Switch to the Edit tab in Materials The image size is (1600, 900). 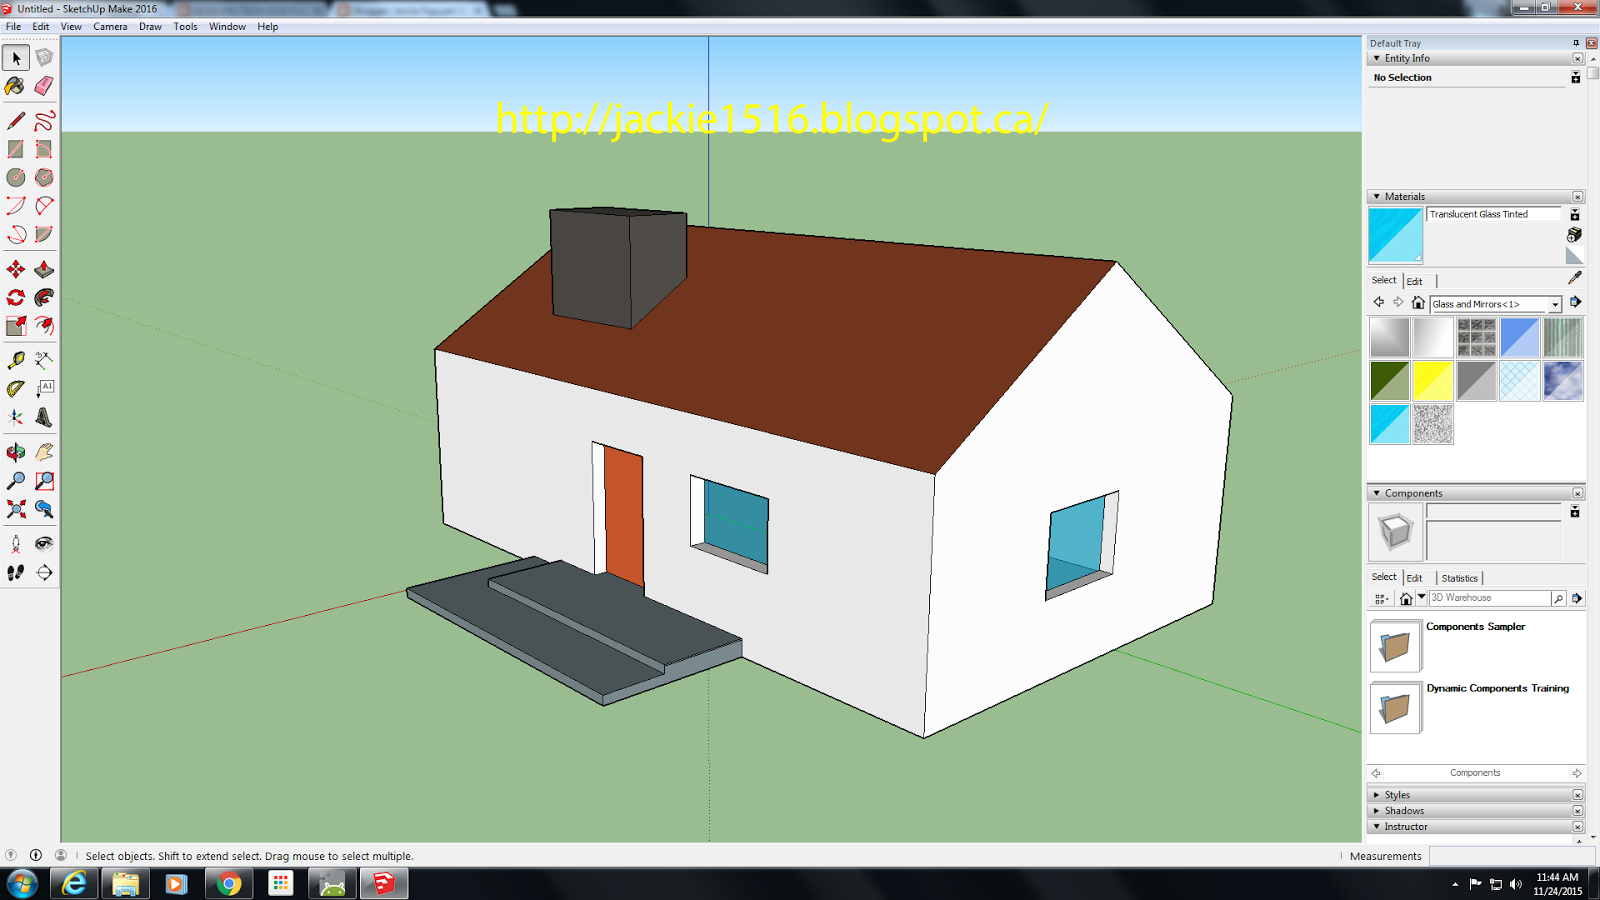1414,281
